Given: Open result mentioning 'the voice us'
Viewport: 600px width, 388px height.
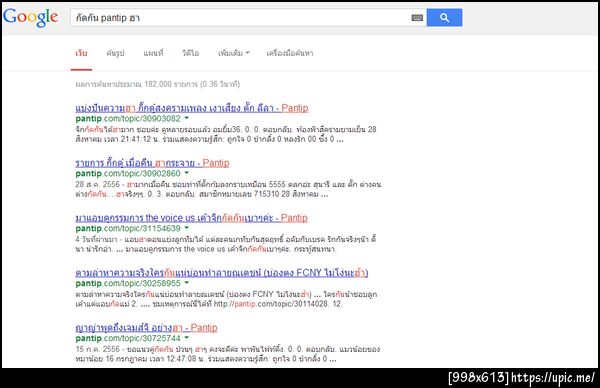Looking at the screenshot, I should pos(191,218).
